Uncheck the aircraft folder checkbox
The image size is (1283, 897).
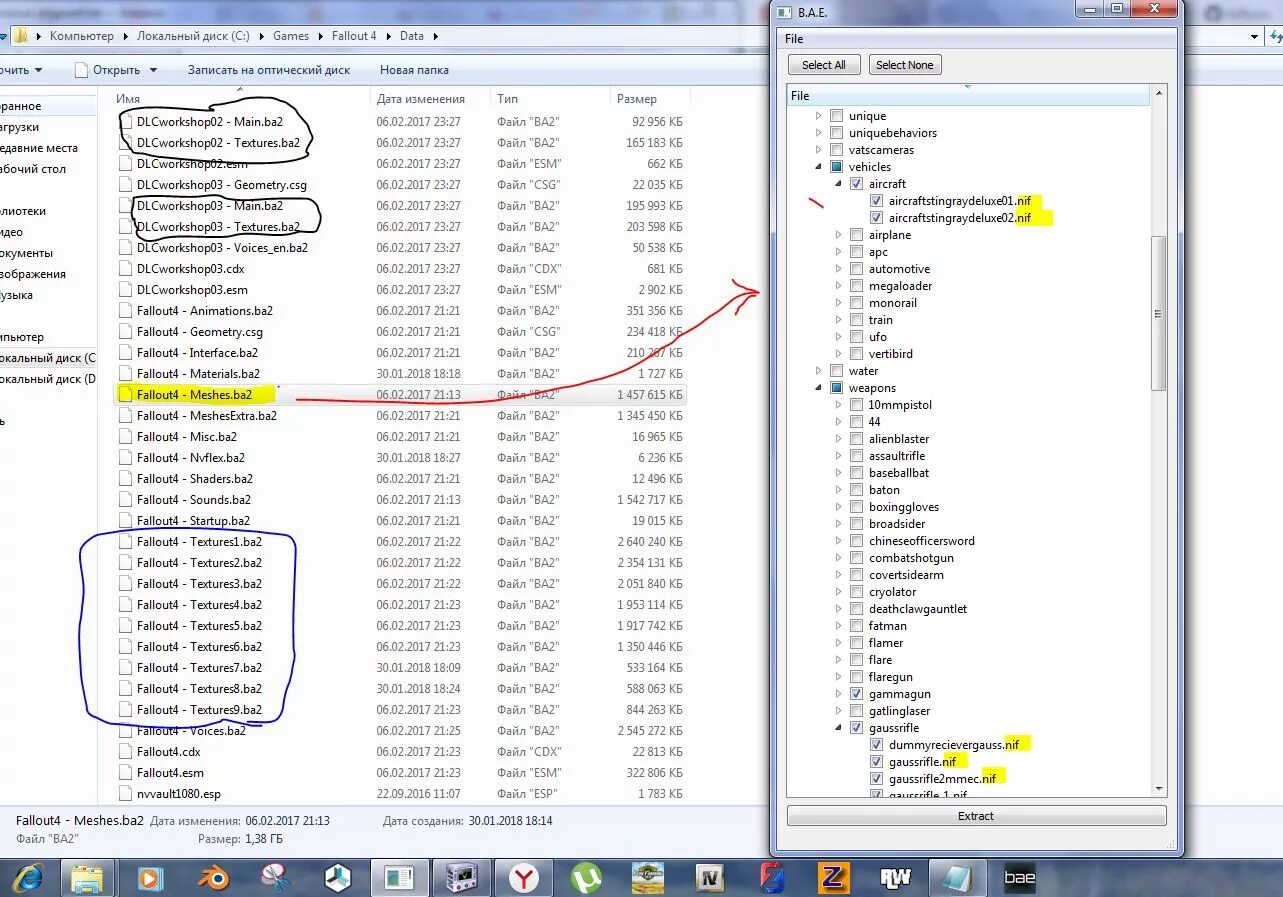pyautogui.click(x=856, y=184)
